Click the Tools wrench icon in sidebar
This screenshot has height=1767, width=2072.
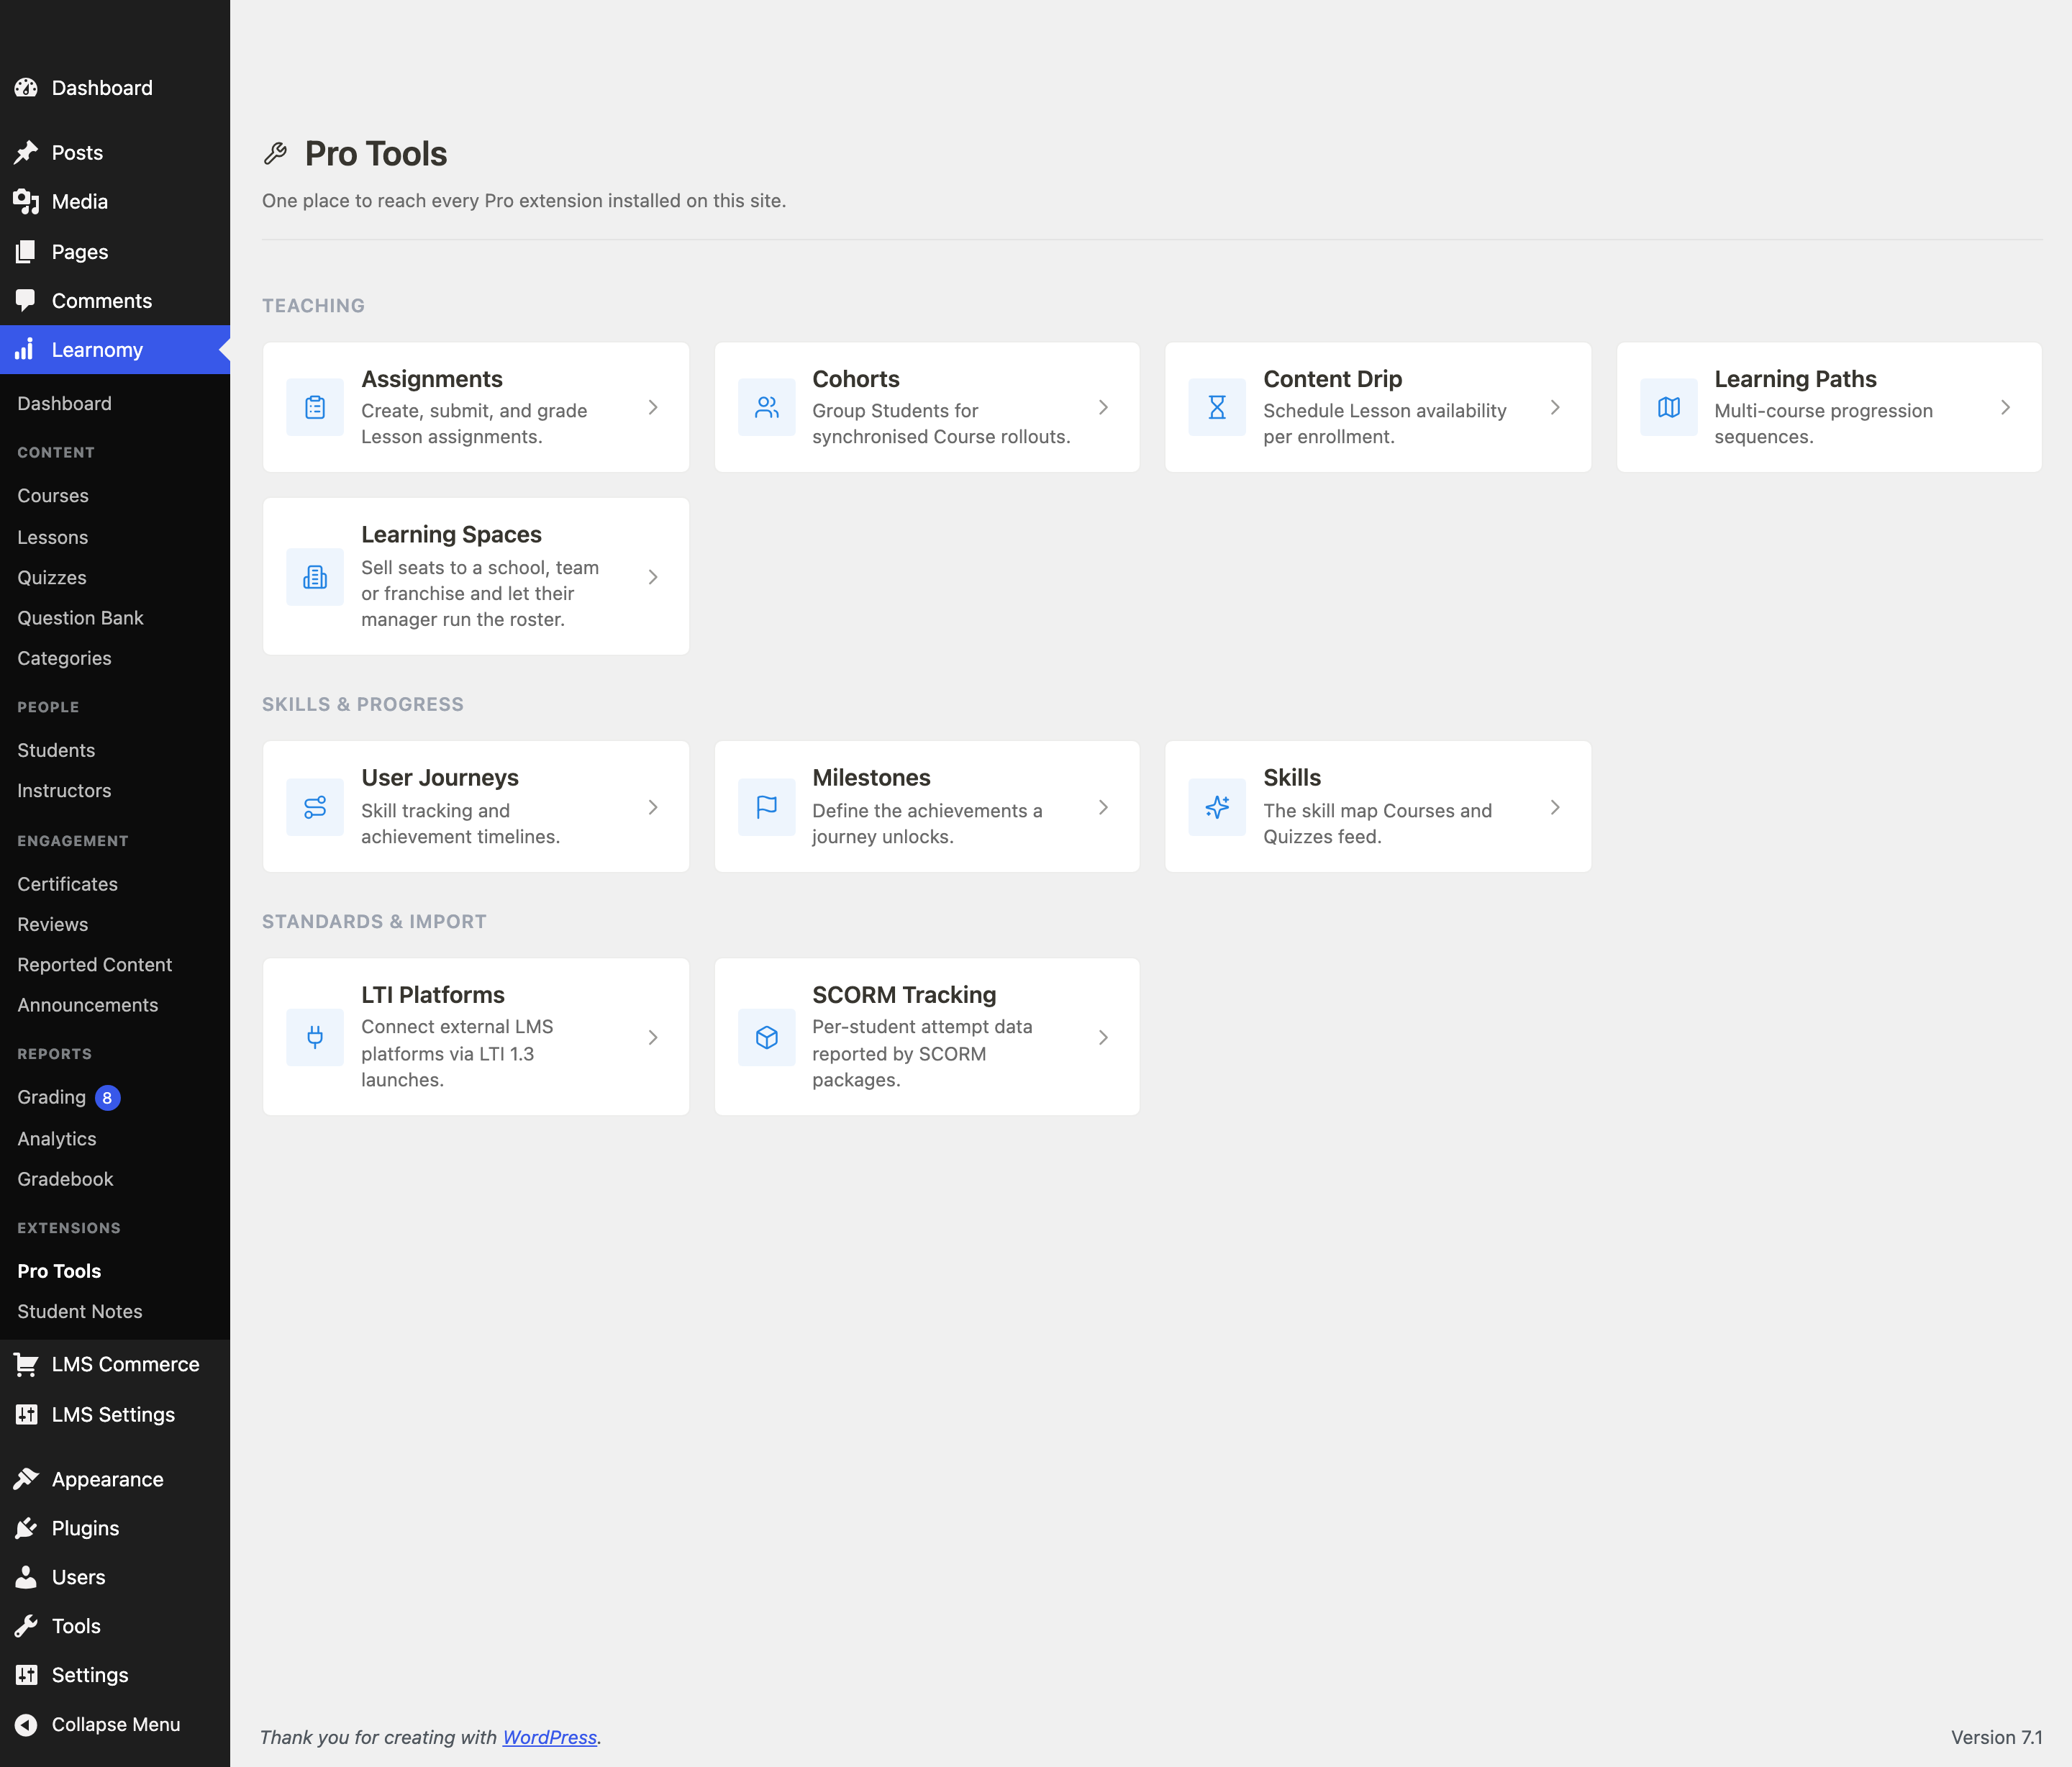pyautogui.click(x=26, y=1626)
